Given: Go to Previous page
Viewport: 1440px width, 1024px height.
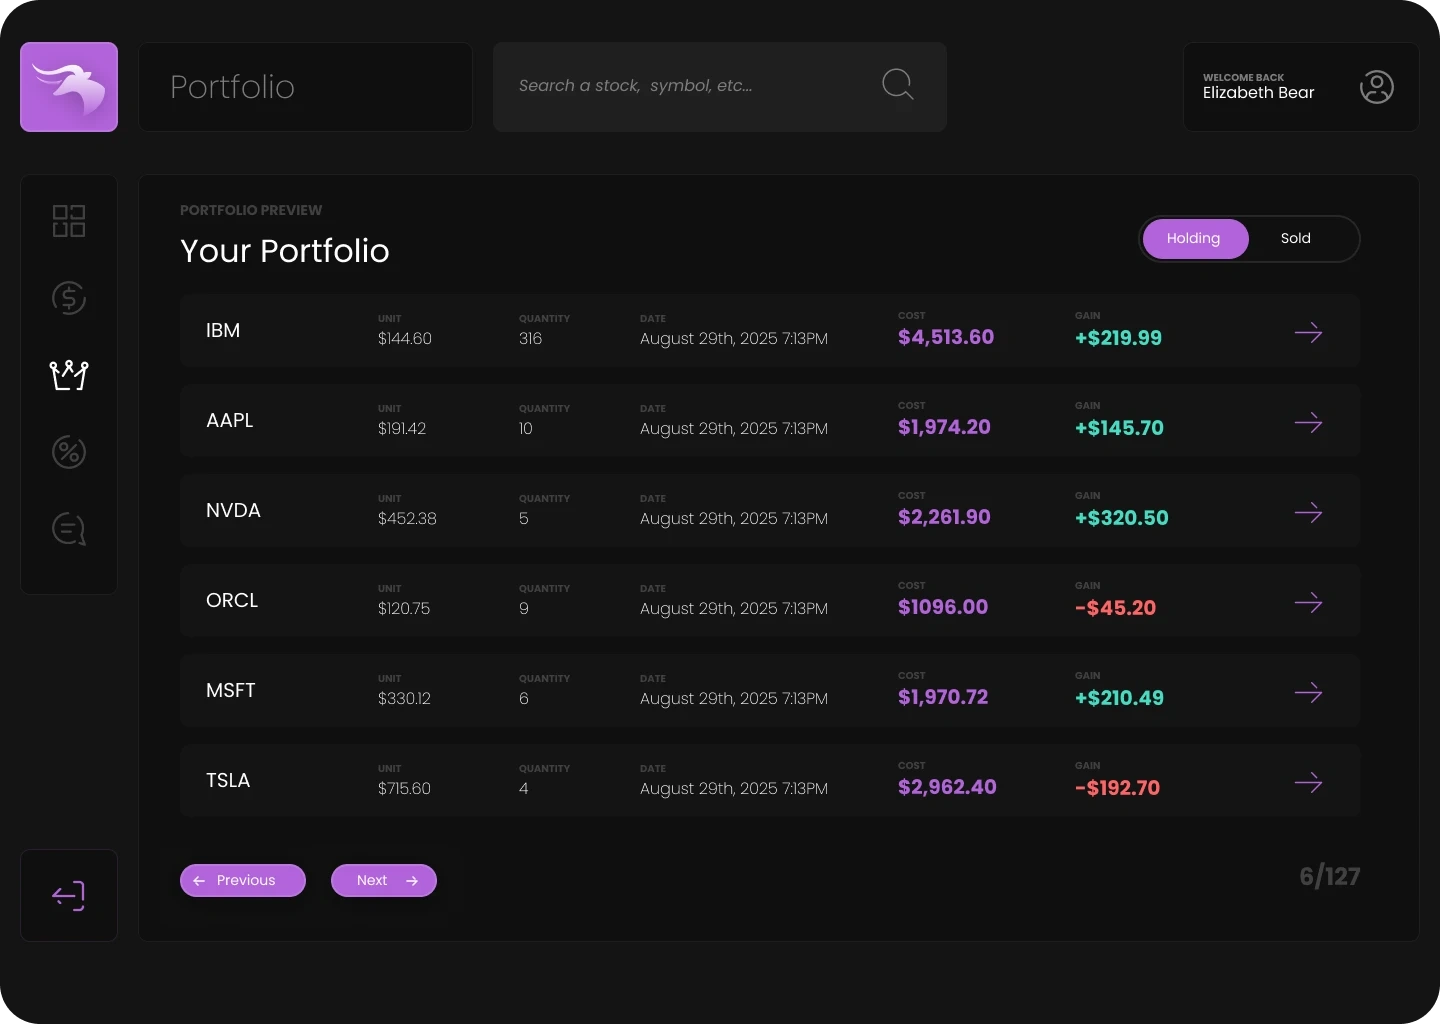Looking at the screenshot, I should [x=243, y=880].
